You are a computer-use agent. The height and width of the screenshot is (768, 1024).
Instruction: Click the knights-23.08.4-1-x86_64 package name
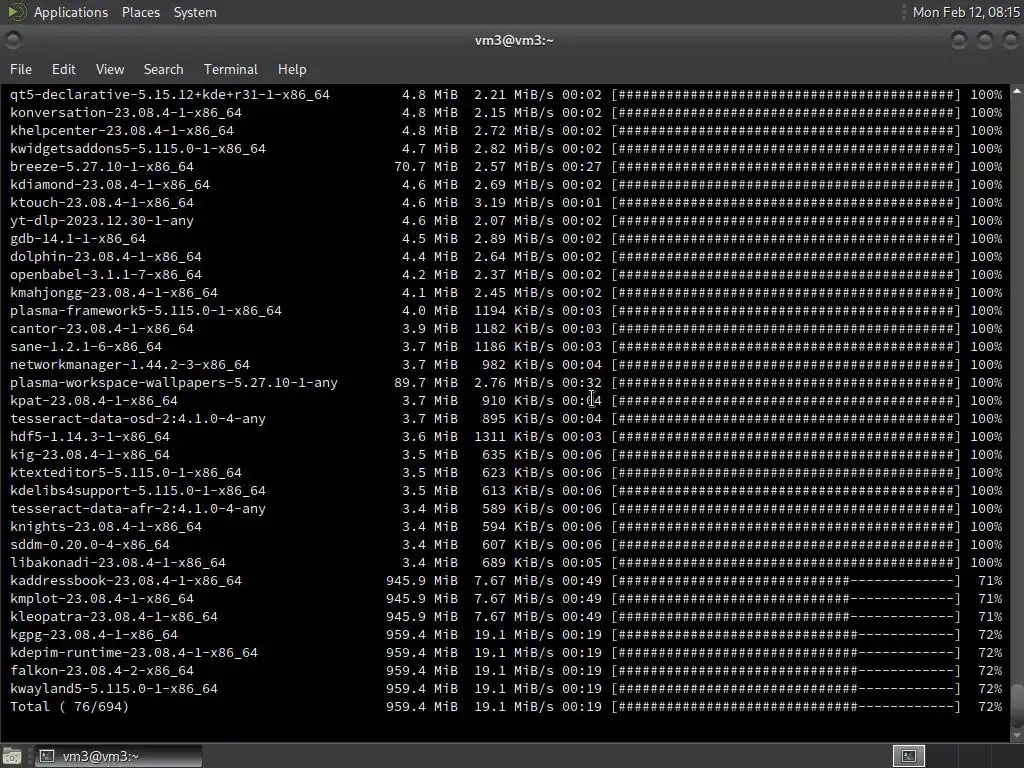106,526
